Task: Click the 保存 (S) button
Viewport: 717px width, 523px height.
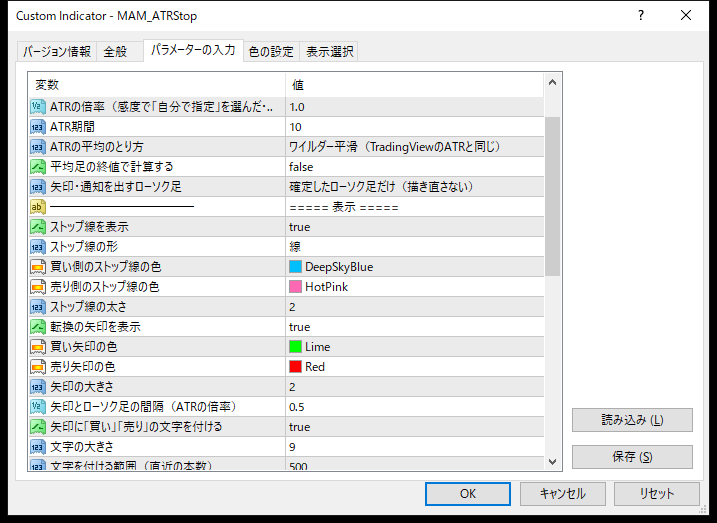Action: coord(632,457)
